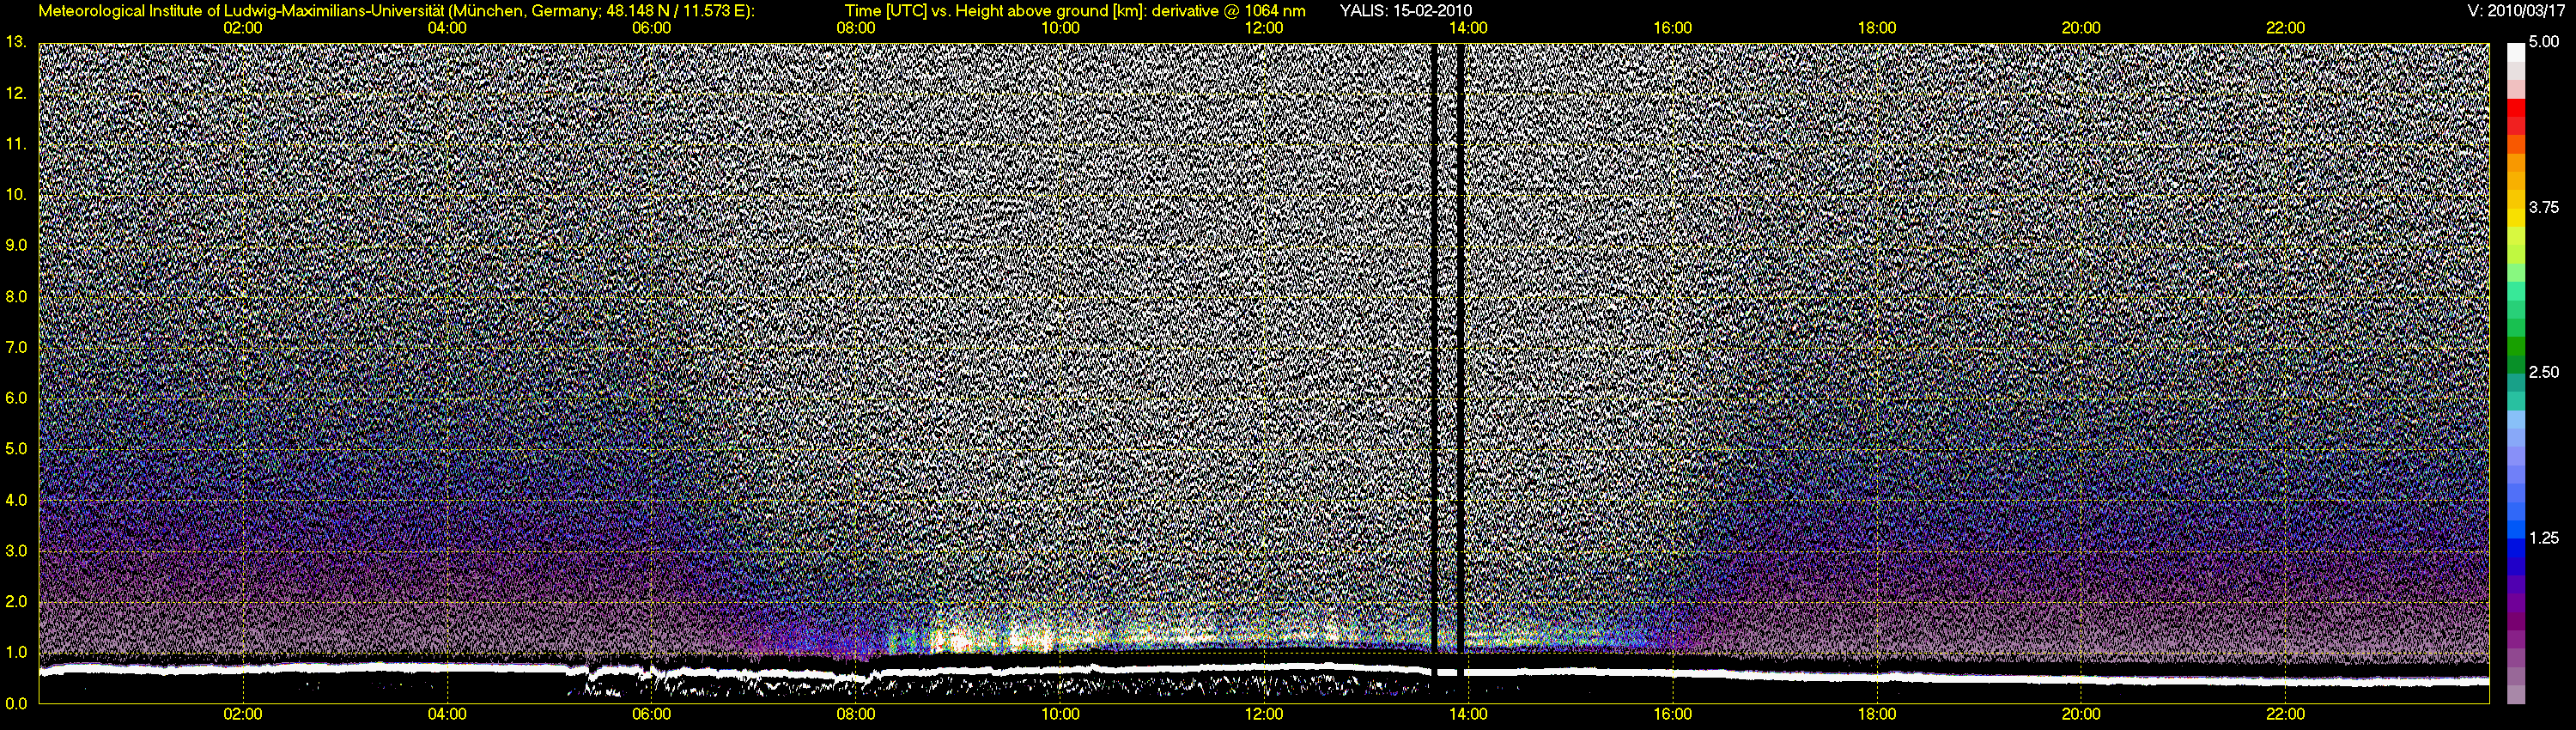Image resolution: width=2576 pixels, height=730 pixels.
Task: Click the 3.75 colorbar scale value
Action: (x=2544, y=207)
